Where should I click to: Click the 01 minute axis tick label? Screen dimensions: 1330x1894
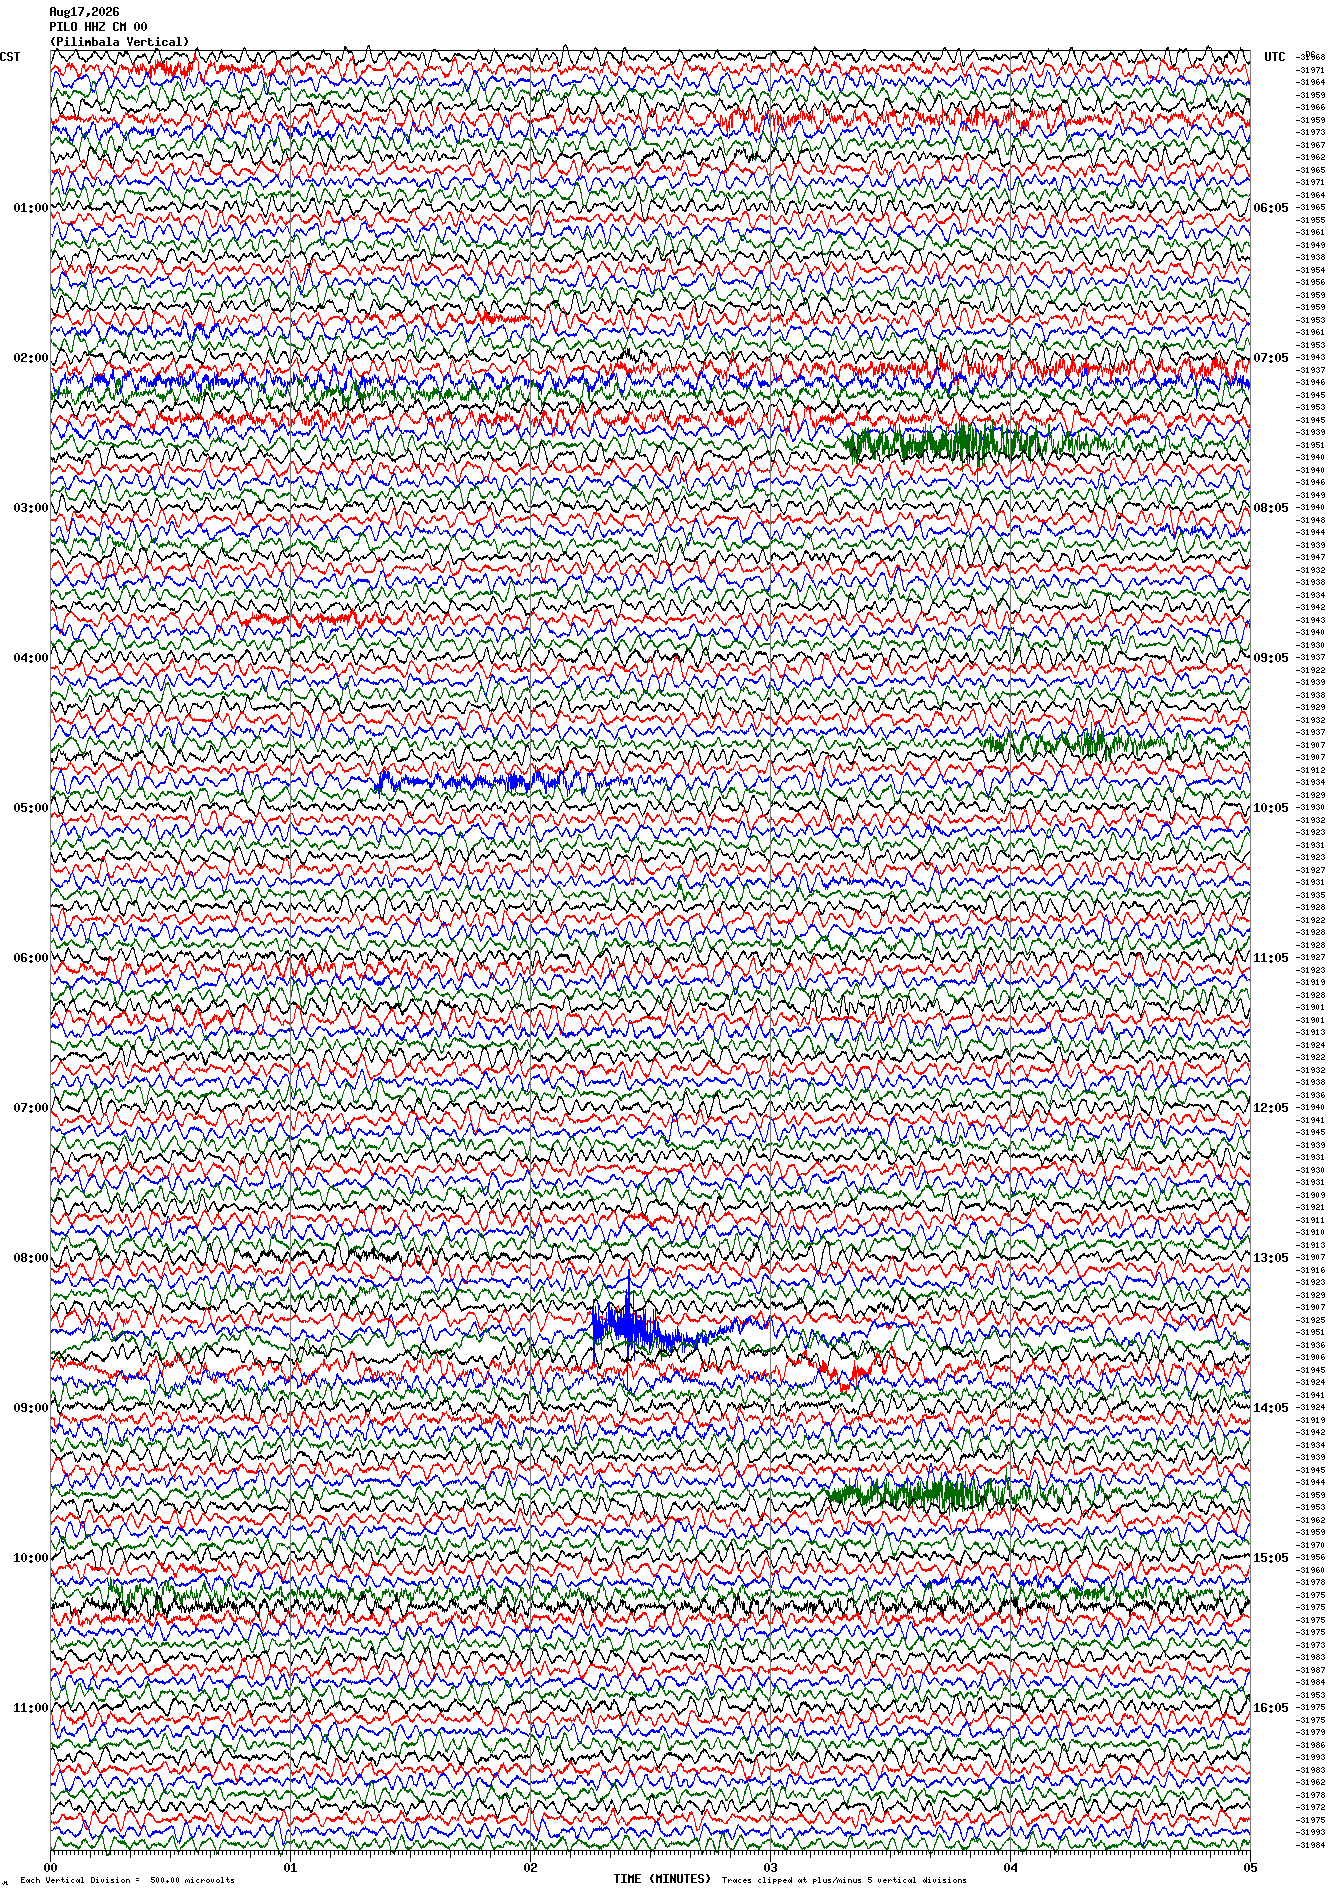pos(290,1867)
